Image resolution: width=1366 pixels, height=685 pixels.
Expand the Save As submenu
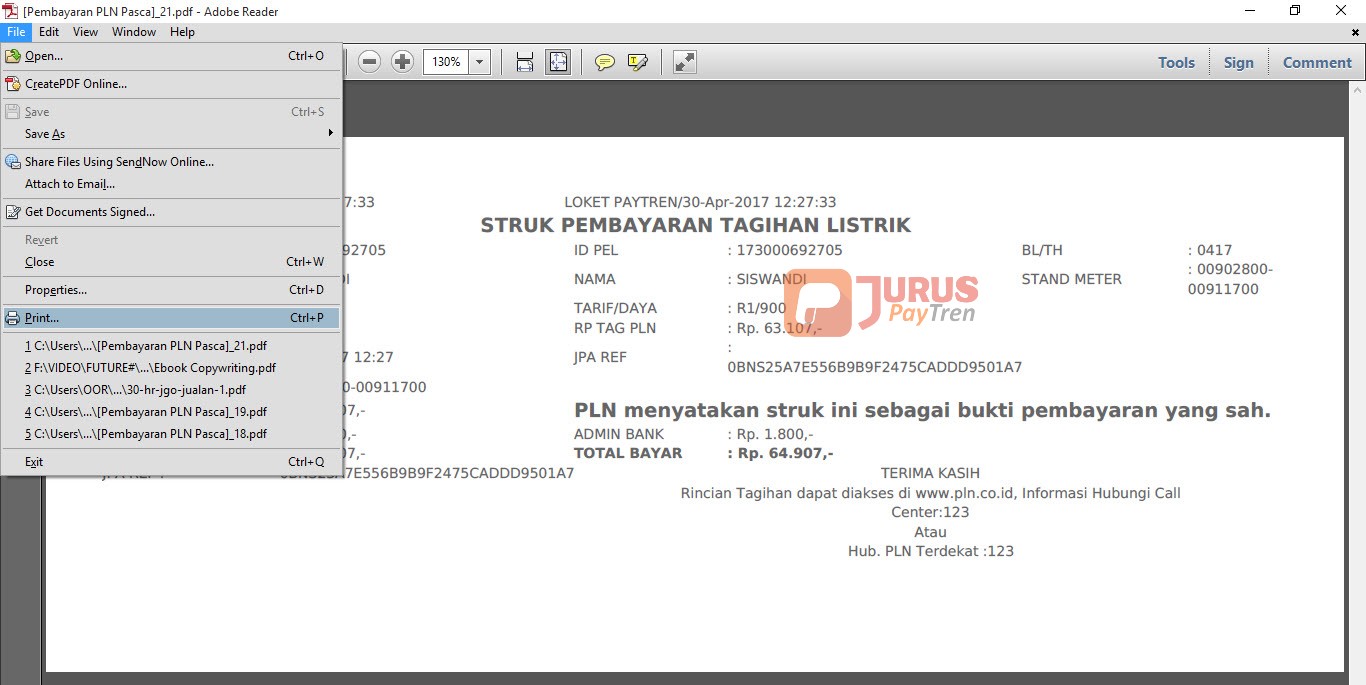tap(172, 134)
